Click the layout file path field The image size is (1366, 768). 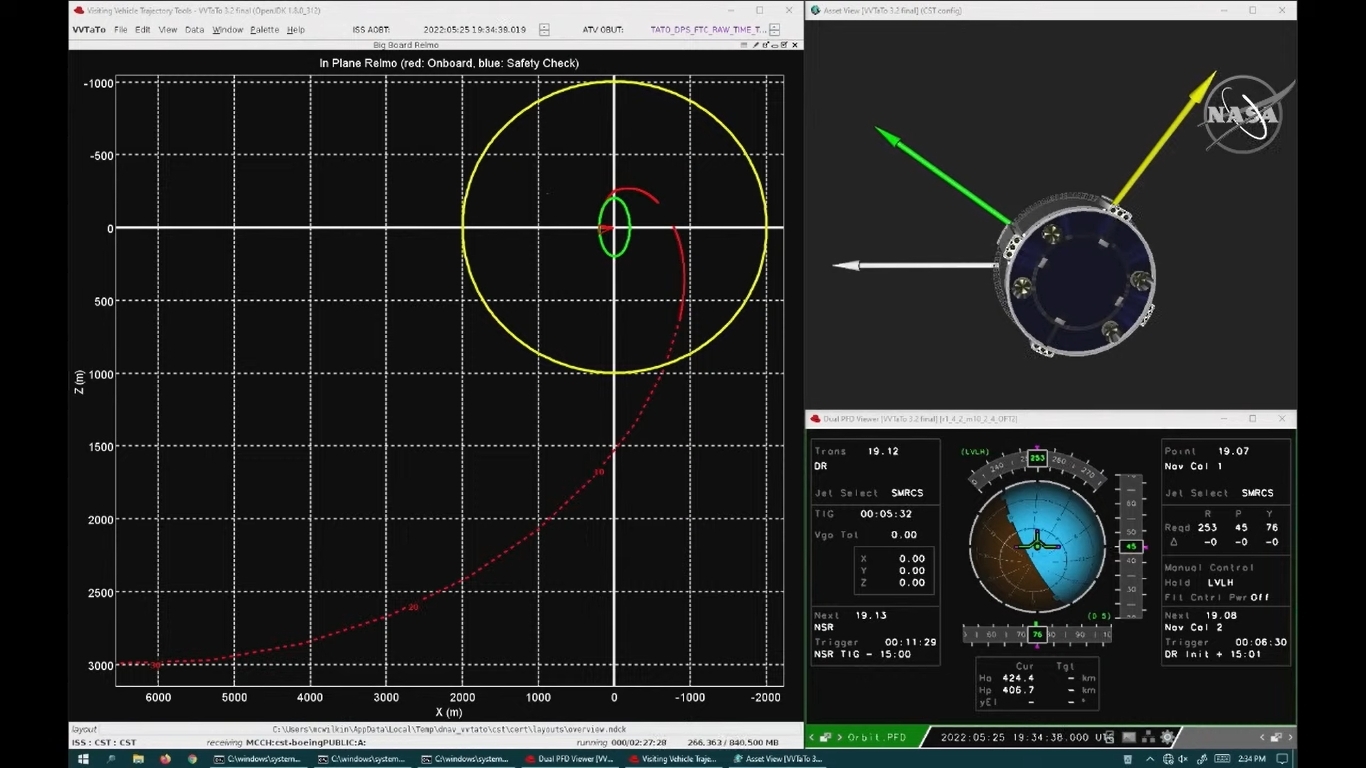449,729
